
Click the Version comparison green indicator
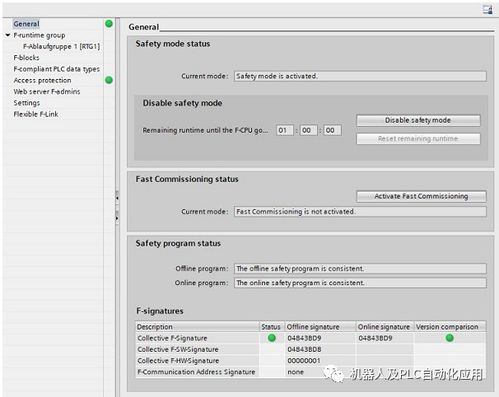coord(450,338)
